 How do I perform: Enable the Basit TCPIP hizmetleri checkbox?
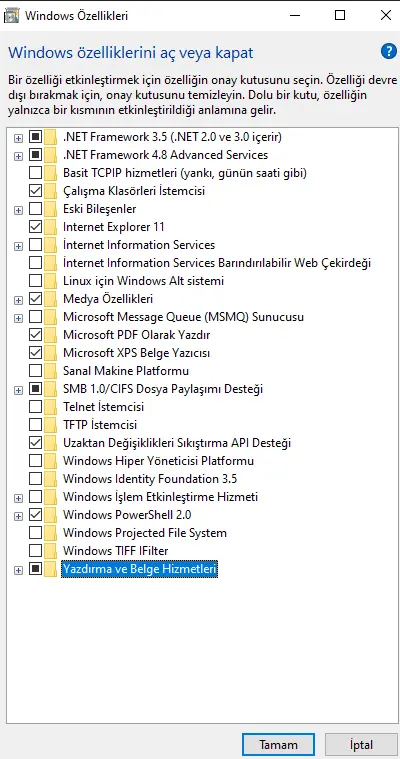click(35, 173)
